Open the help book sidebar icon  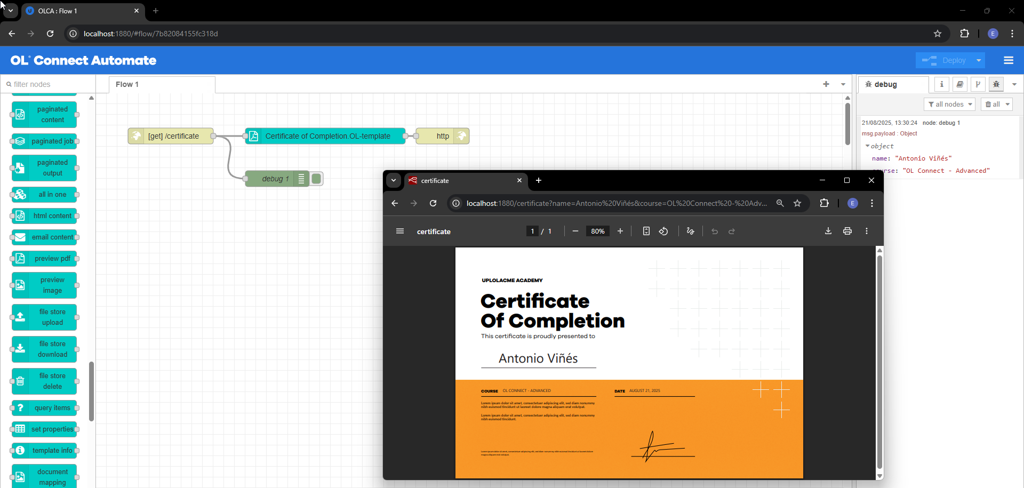[x=959, y=85]
